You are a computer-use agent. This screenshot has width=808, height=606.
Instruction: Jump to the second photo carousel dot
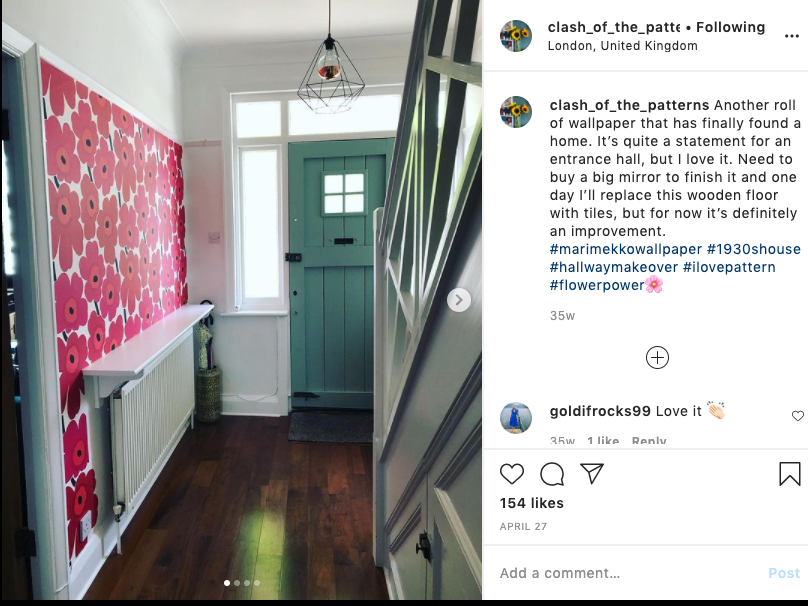(x=237, y=583)
